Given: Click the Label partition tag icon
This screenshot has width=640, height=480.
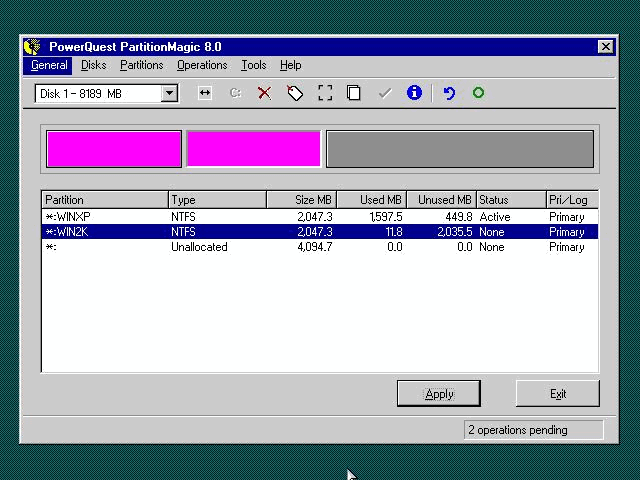Looking at the screenshot, I should click(x=295, y=93).
